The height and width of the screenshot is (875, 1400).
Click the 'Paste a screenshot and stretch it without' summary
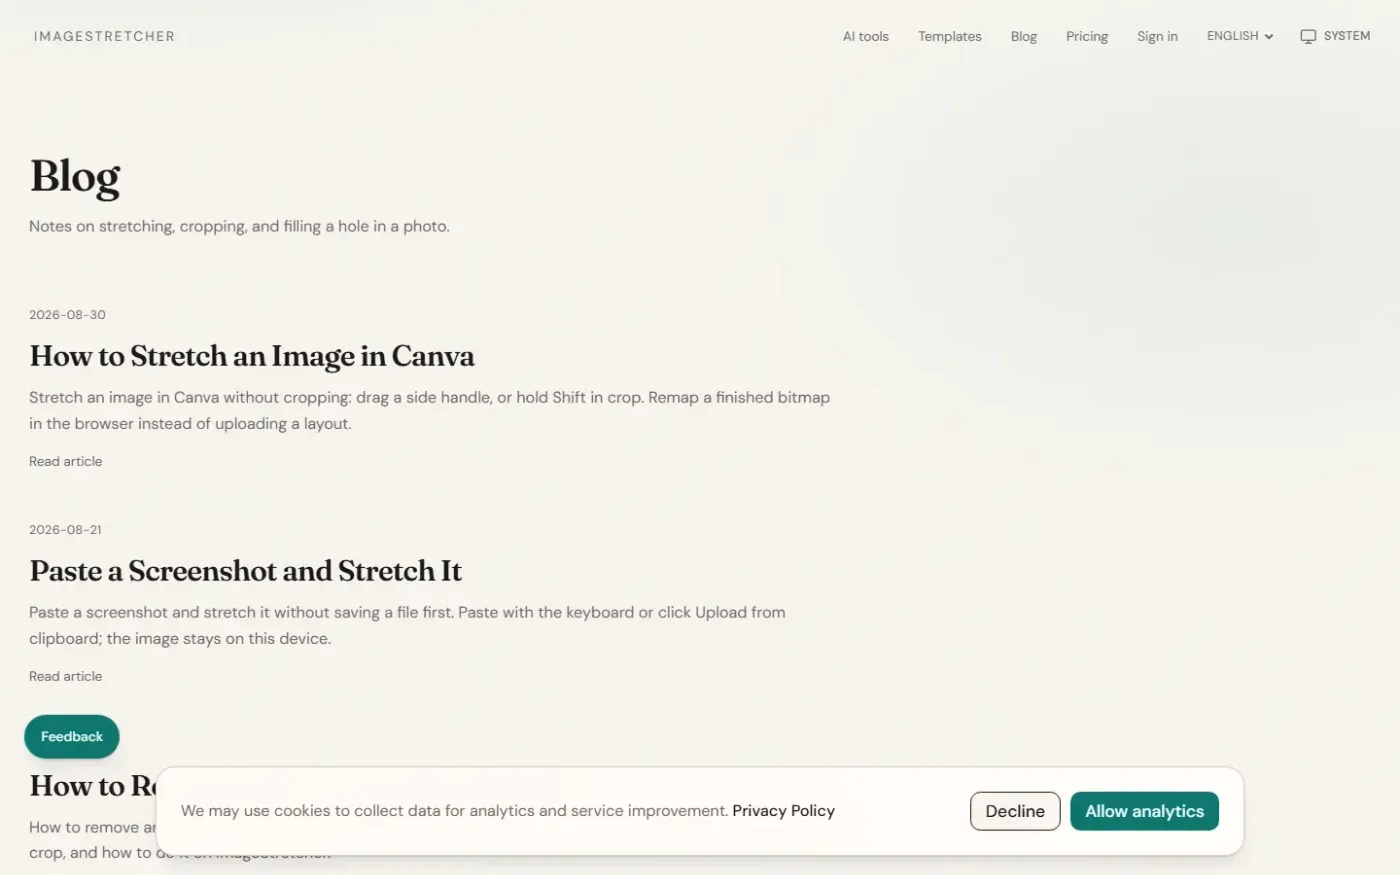407,625
